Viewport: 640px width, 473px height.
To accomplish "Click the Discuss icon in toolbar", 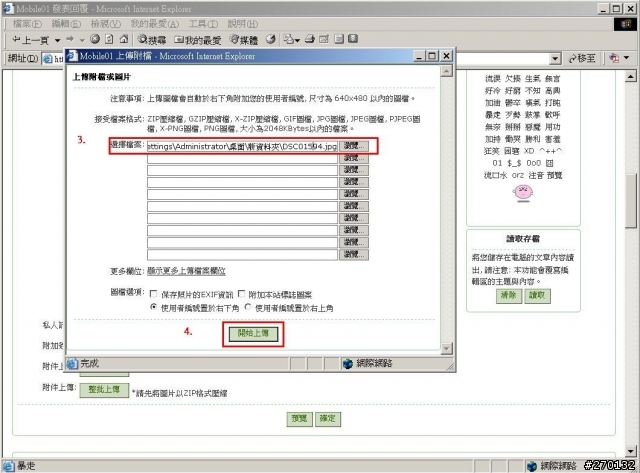I will pyautogui.click(x=339, y=39).
